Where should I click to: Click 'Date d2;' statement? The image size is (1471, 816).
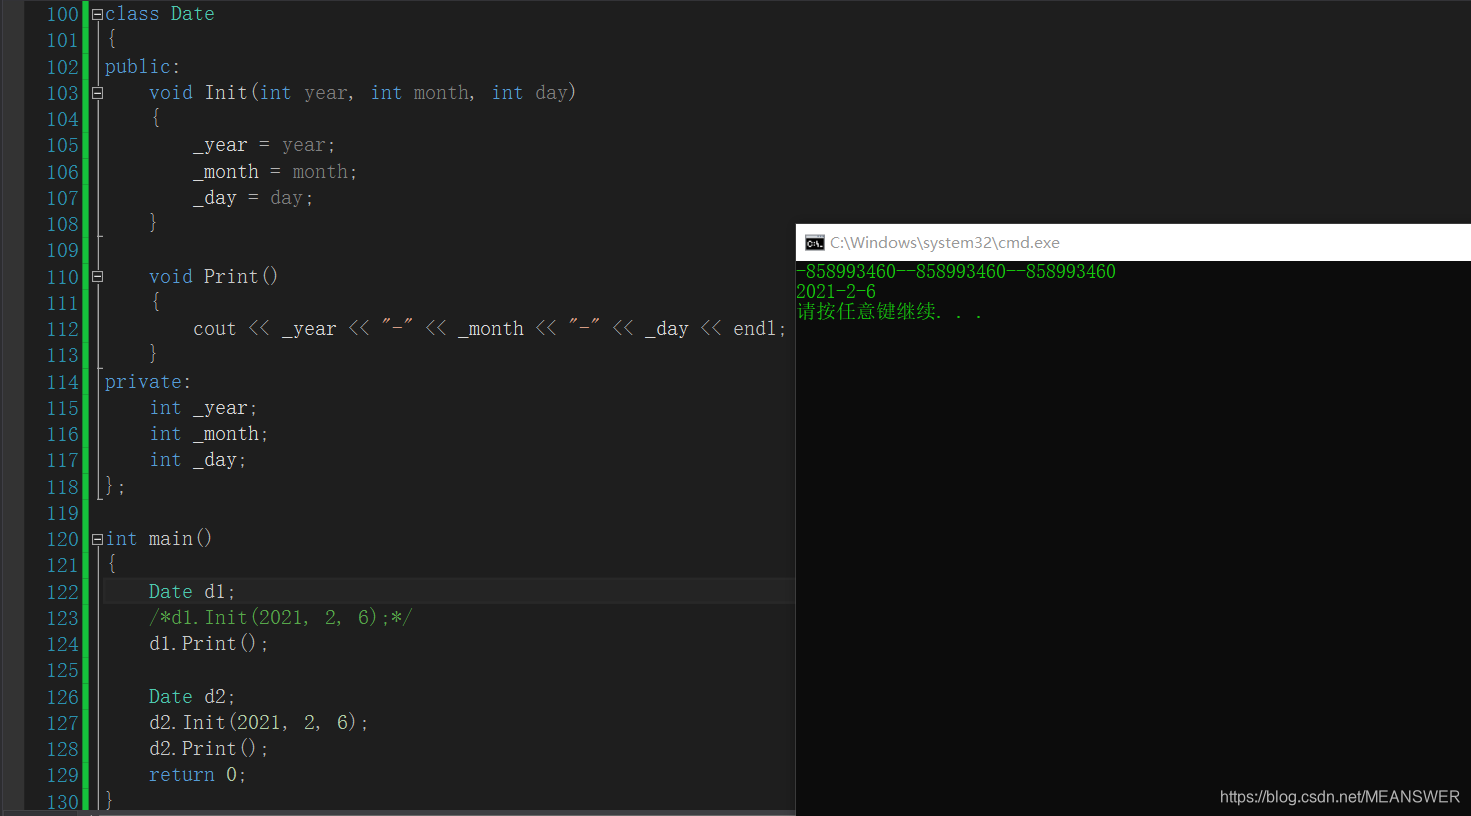pos(192,697)
